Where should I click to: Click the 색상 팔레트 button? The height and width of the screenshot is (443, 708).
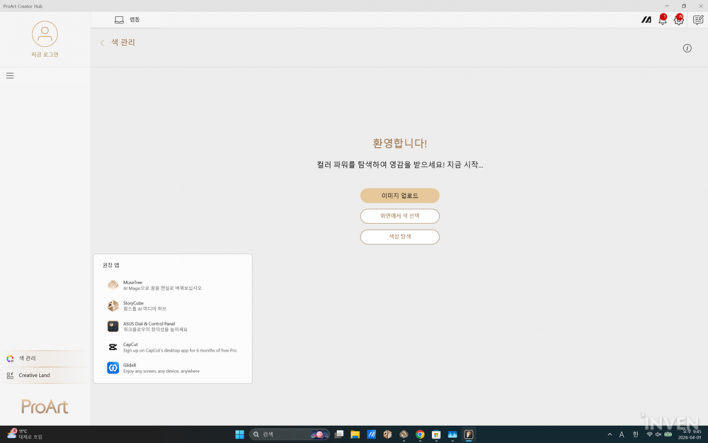[x=400, y=237]
